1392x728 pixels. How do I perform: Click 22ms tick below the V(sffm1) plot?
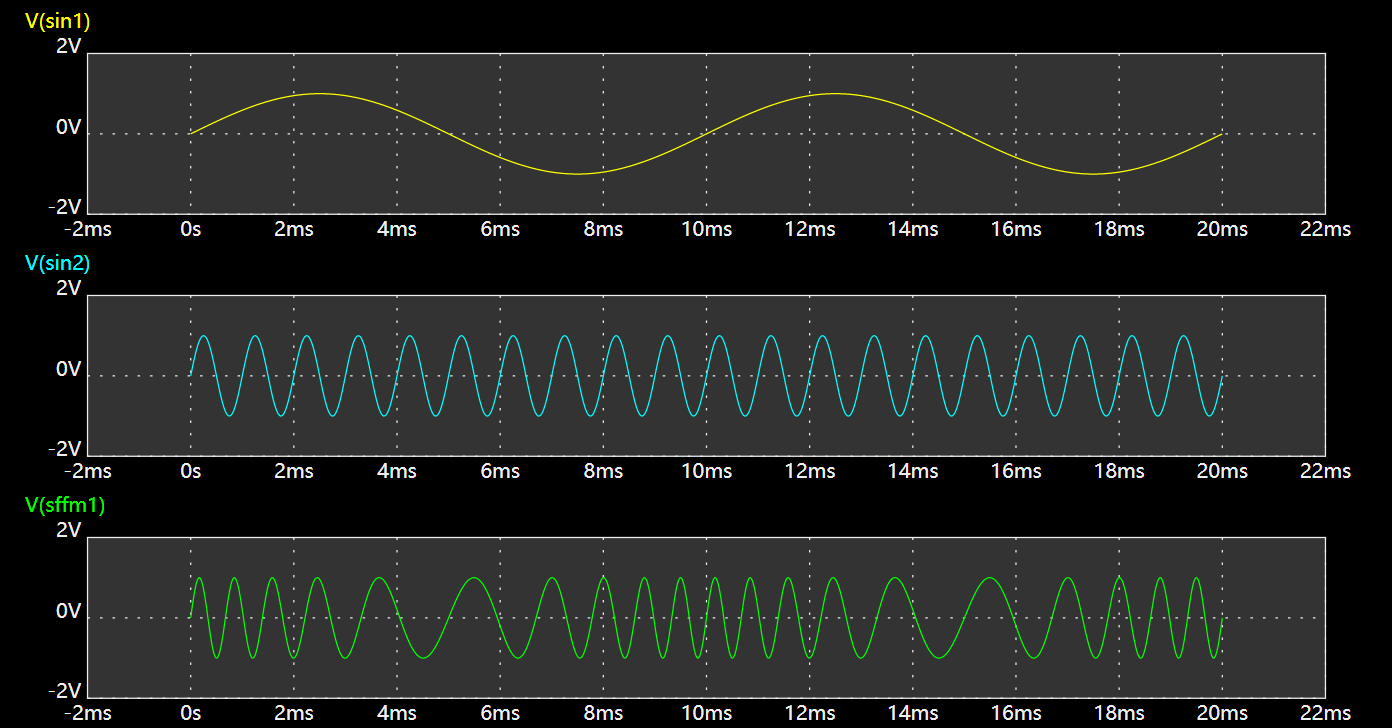point(1325,713)
